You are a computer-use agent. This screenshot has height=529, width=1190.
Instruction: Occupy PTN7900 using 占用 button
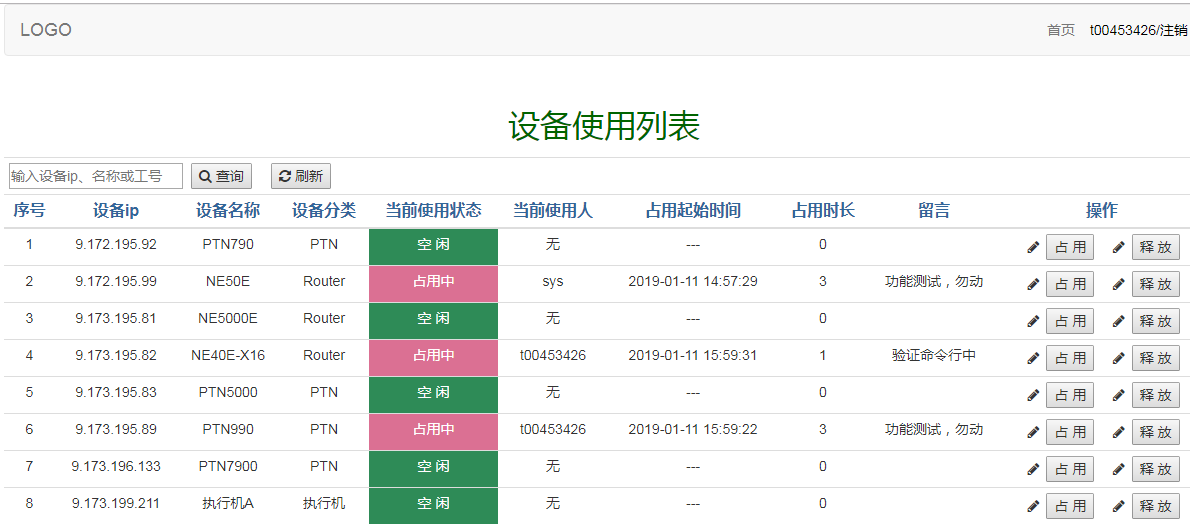(1070, 470)
